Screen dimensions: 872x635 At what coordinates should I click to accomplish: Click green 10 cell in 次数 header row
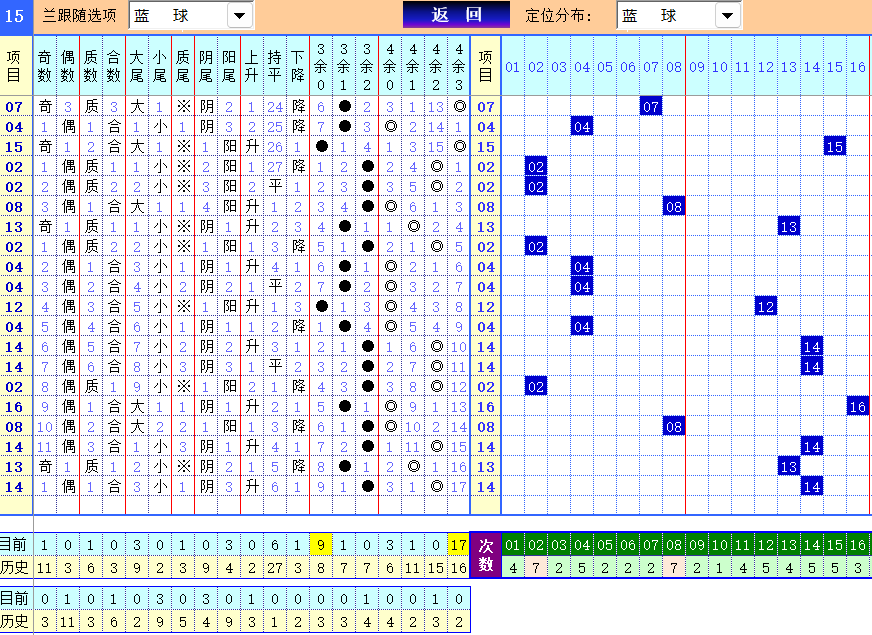(x=720, y=545)
